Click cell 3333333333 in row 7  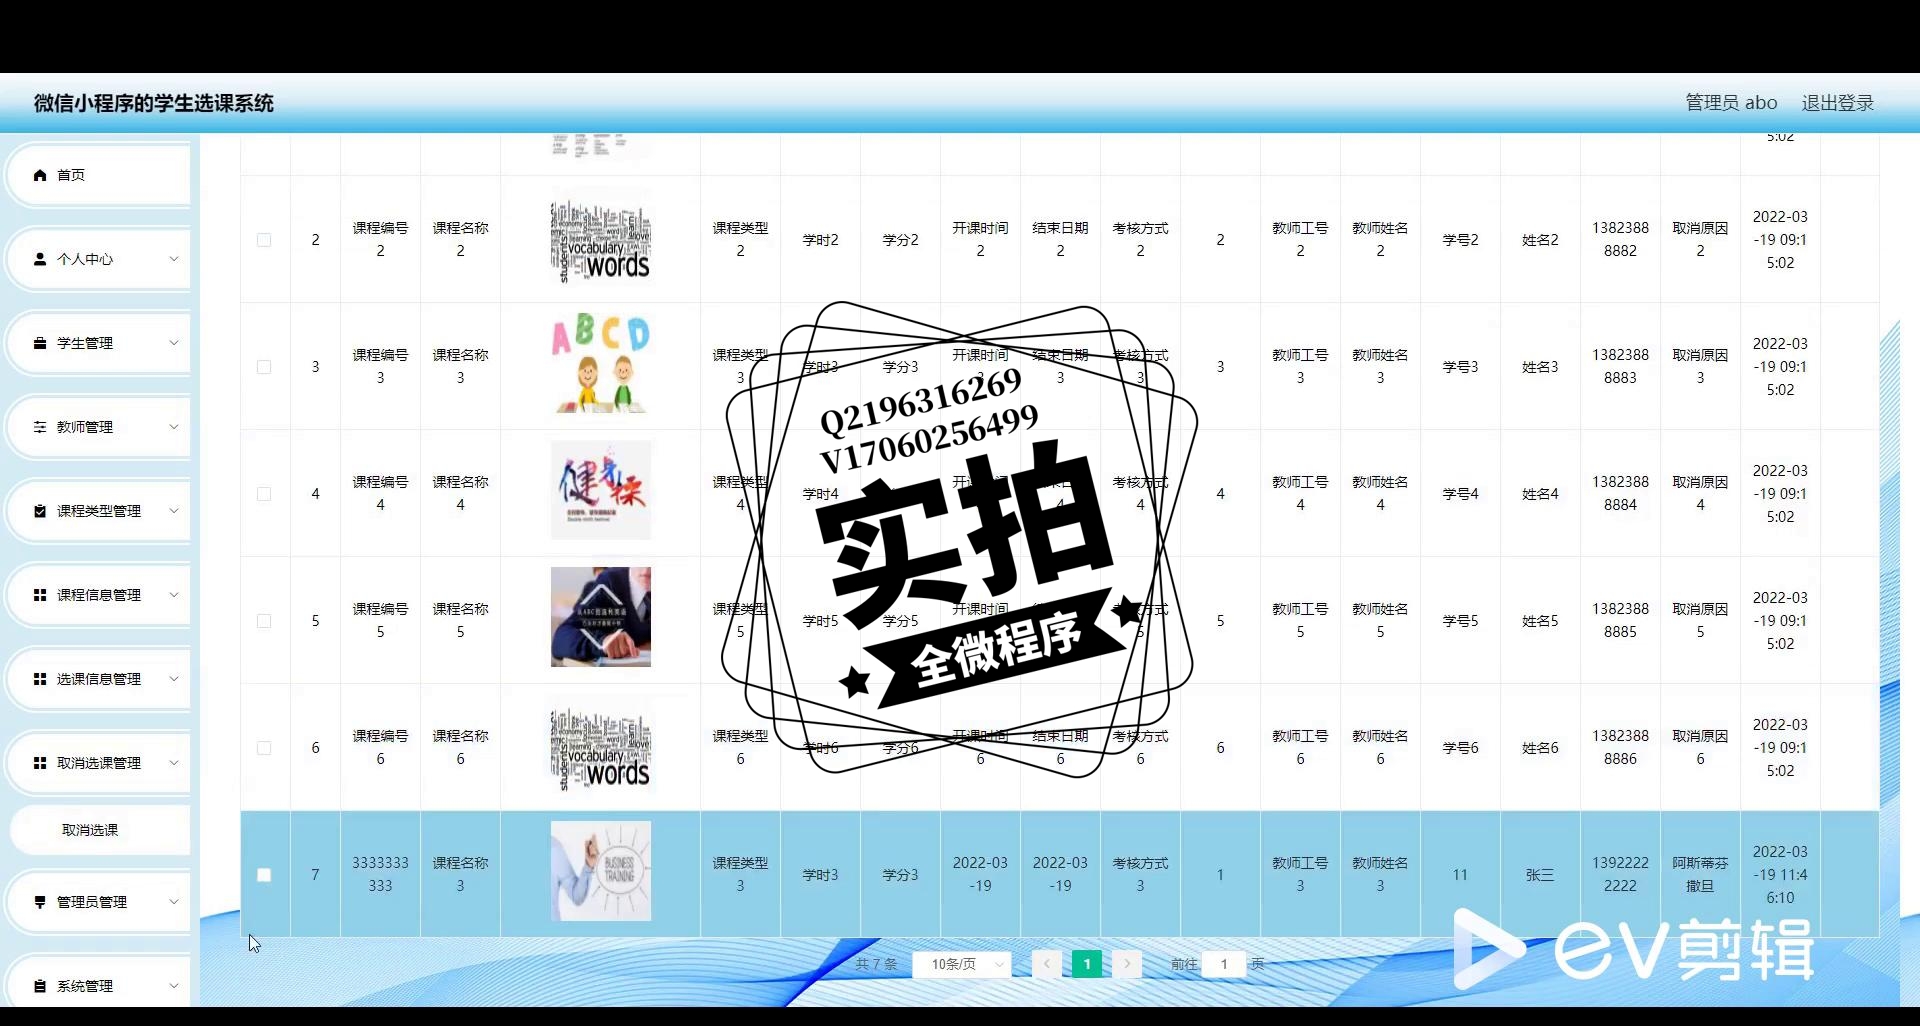[x=380, y=874]
